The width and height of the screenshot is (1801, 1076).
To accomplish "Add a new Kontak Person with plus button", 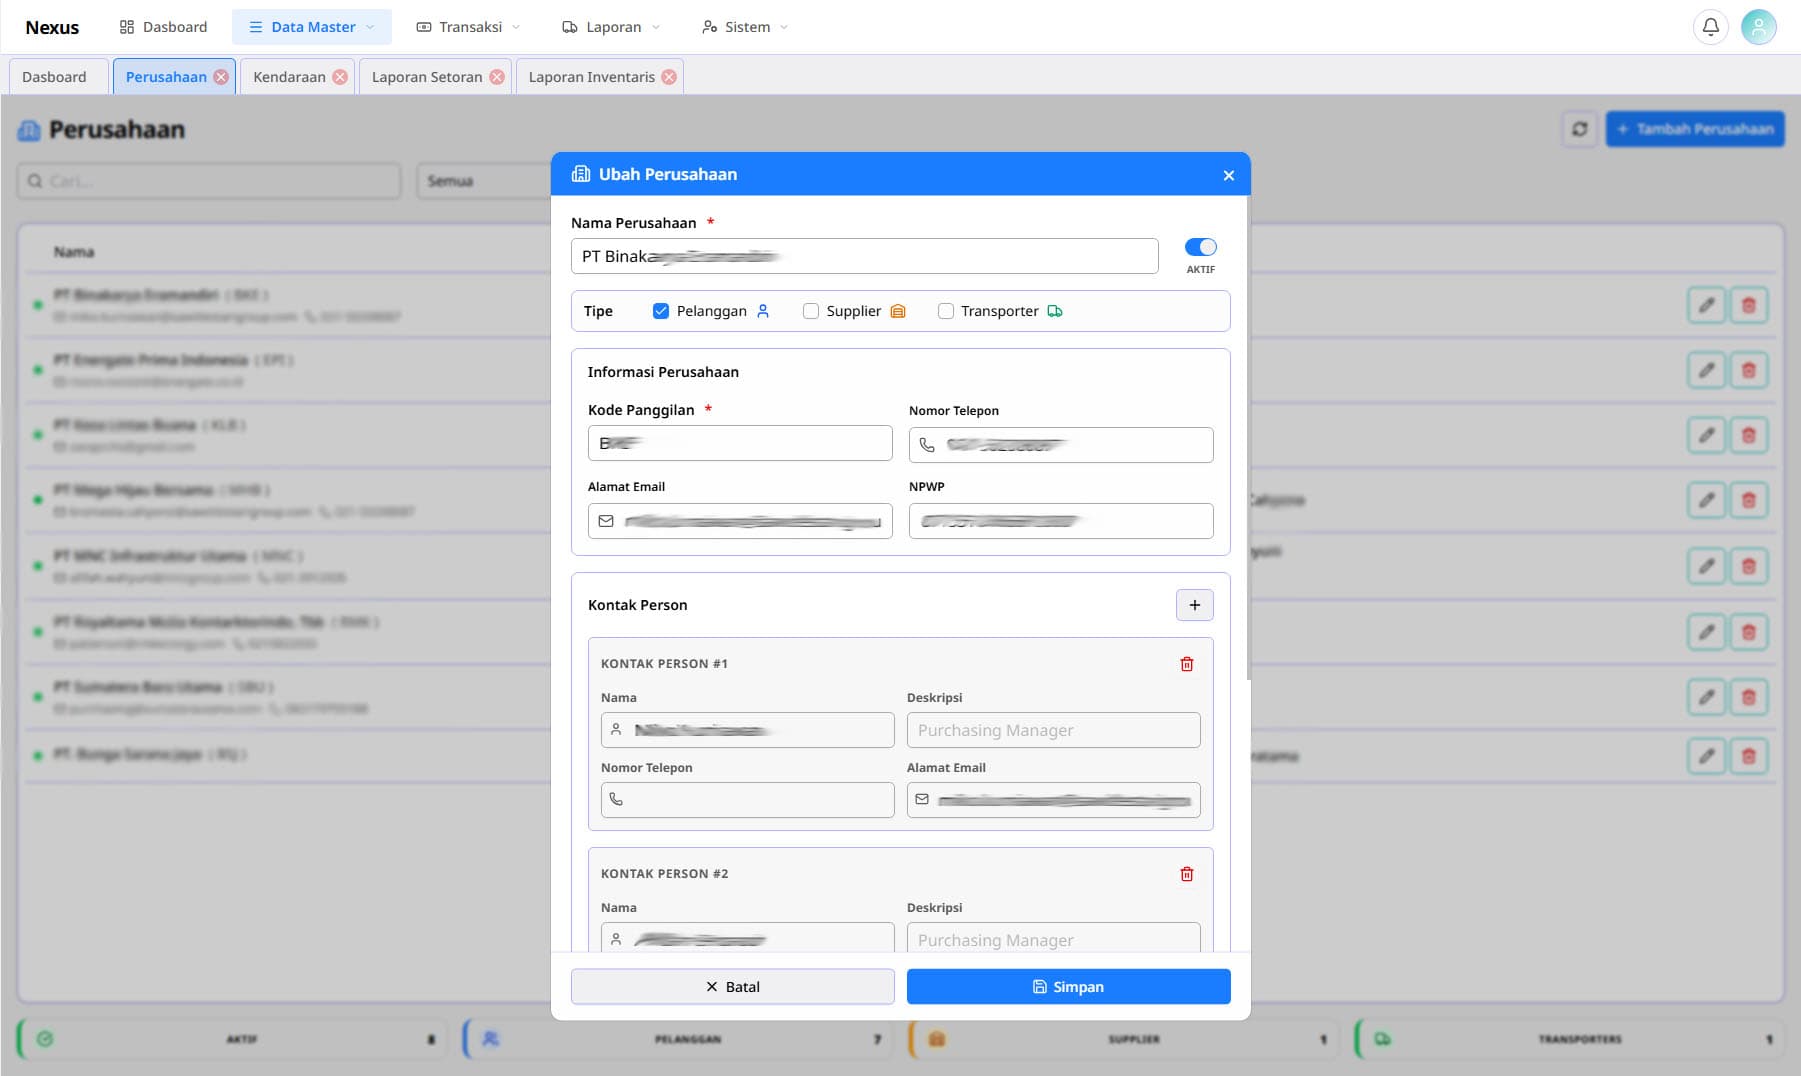I will click(1194, 605).
